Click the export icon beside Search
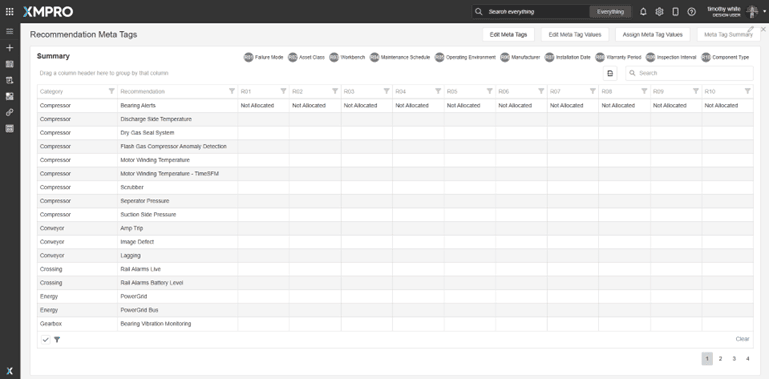Screen dimensions: 769x379 point(610,73)
